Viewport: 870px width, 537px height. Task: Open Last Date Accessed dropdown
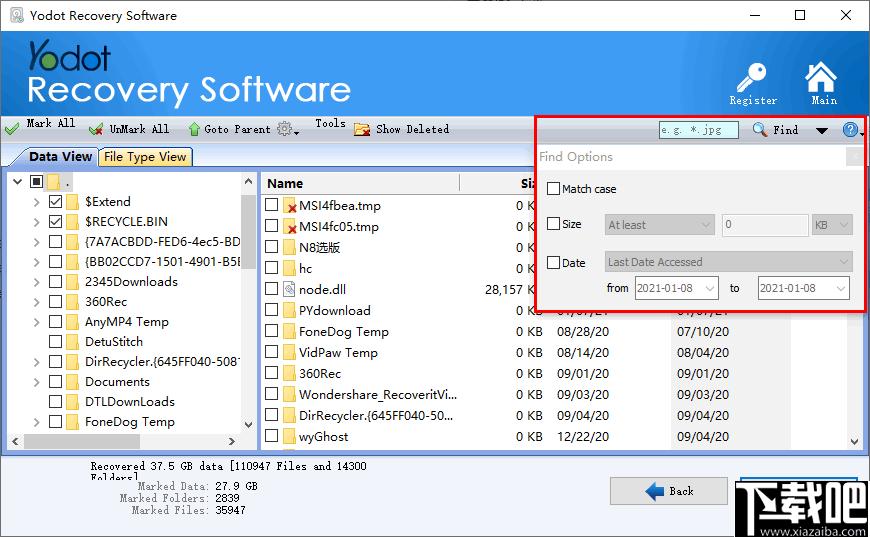(729, 262)
